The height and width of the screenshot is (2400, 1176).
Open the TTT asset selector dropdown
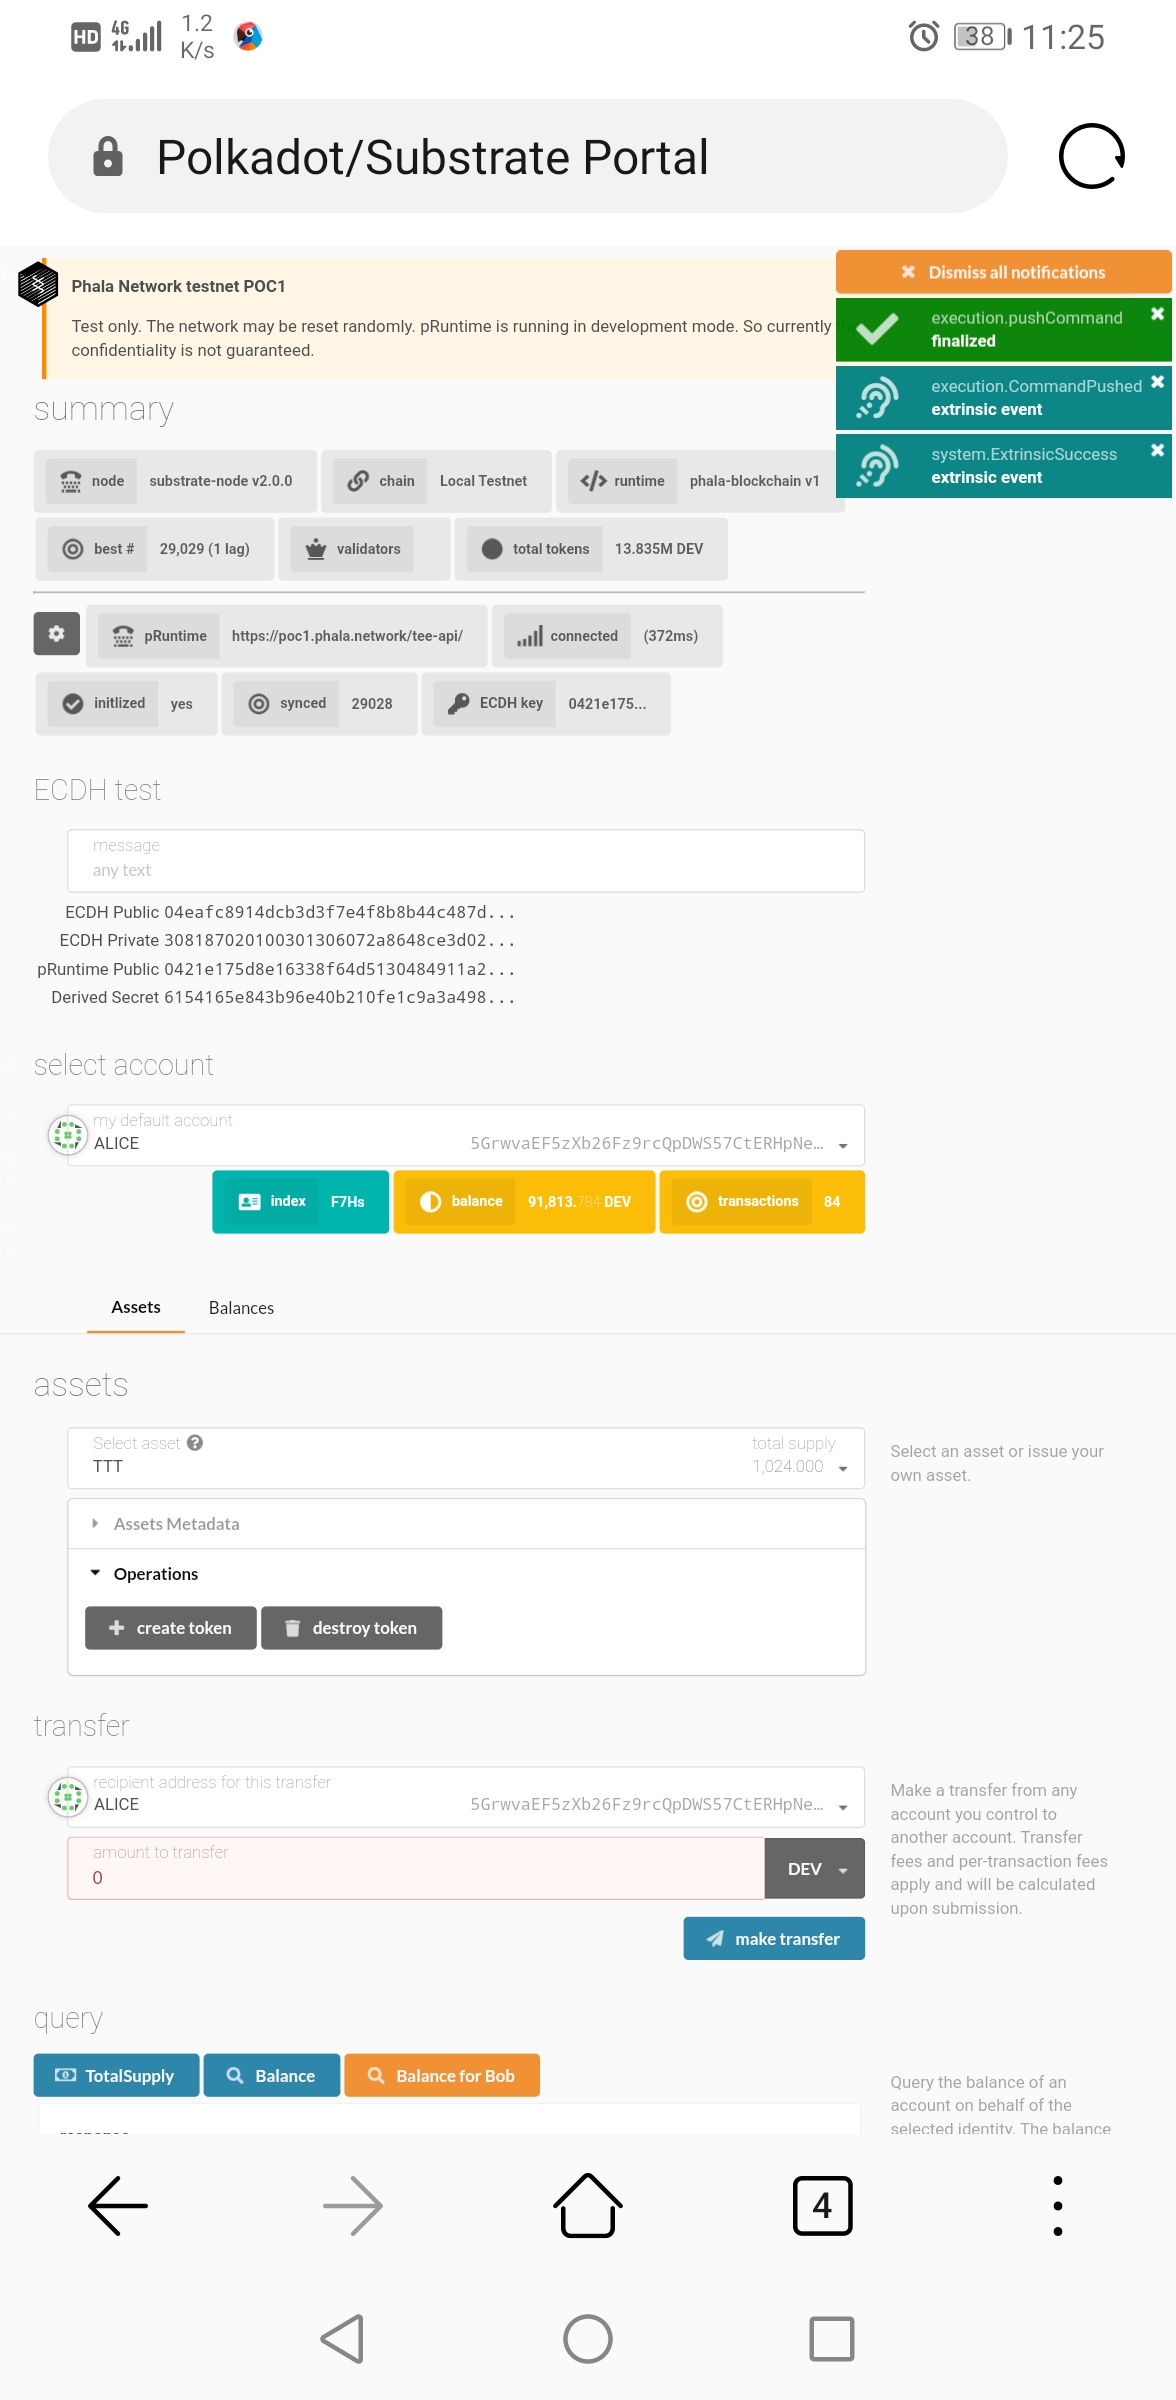842,1468
